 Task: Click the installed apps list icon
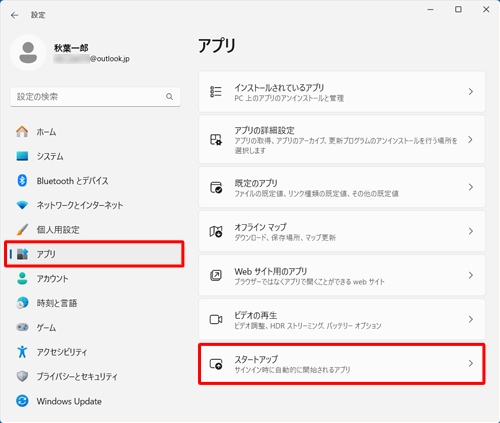tap(216, 92)
